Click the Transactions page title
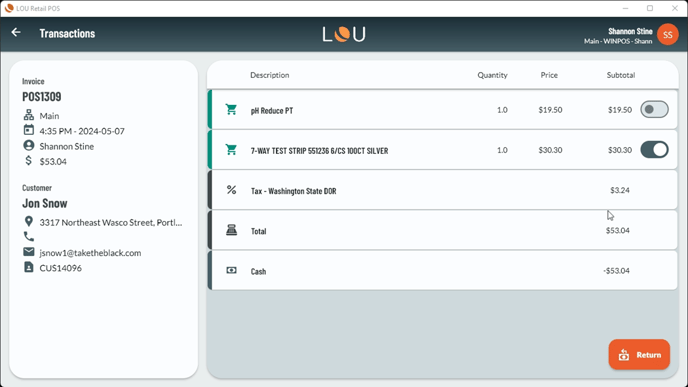 [67, 33]
